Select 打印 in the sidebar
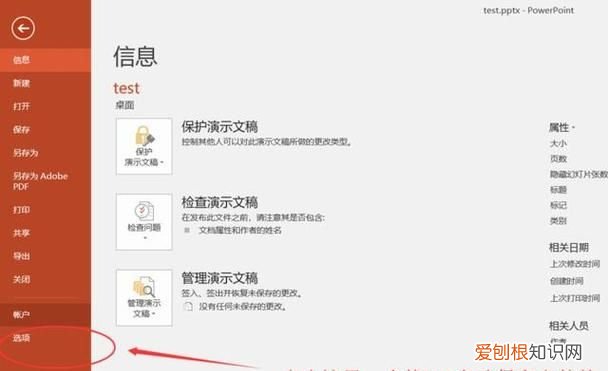 pyautogui.click(x=45, y=210)
